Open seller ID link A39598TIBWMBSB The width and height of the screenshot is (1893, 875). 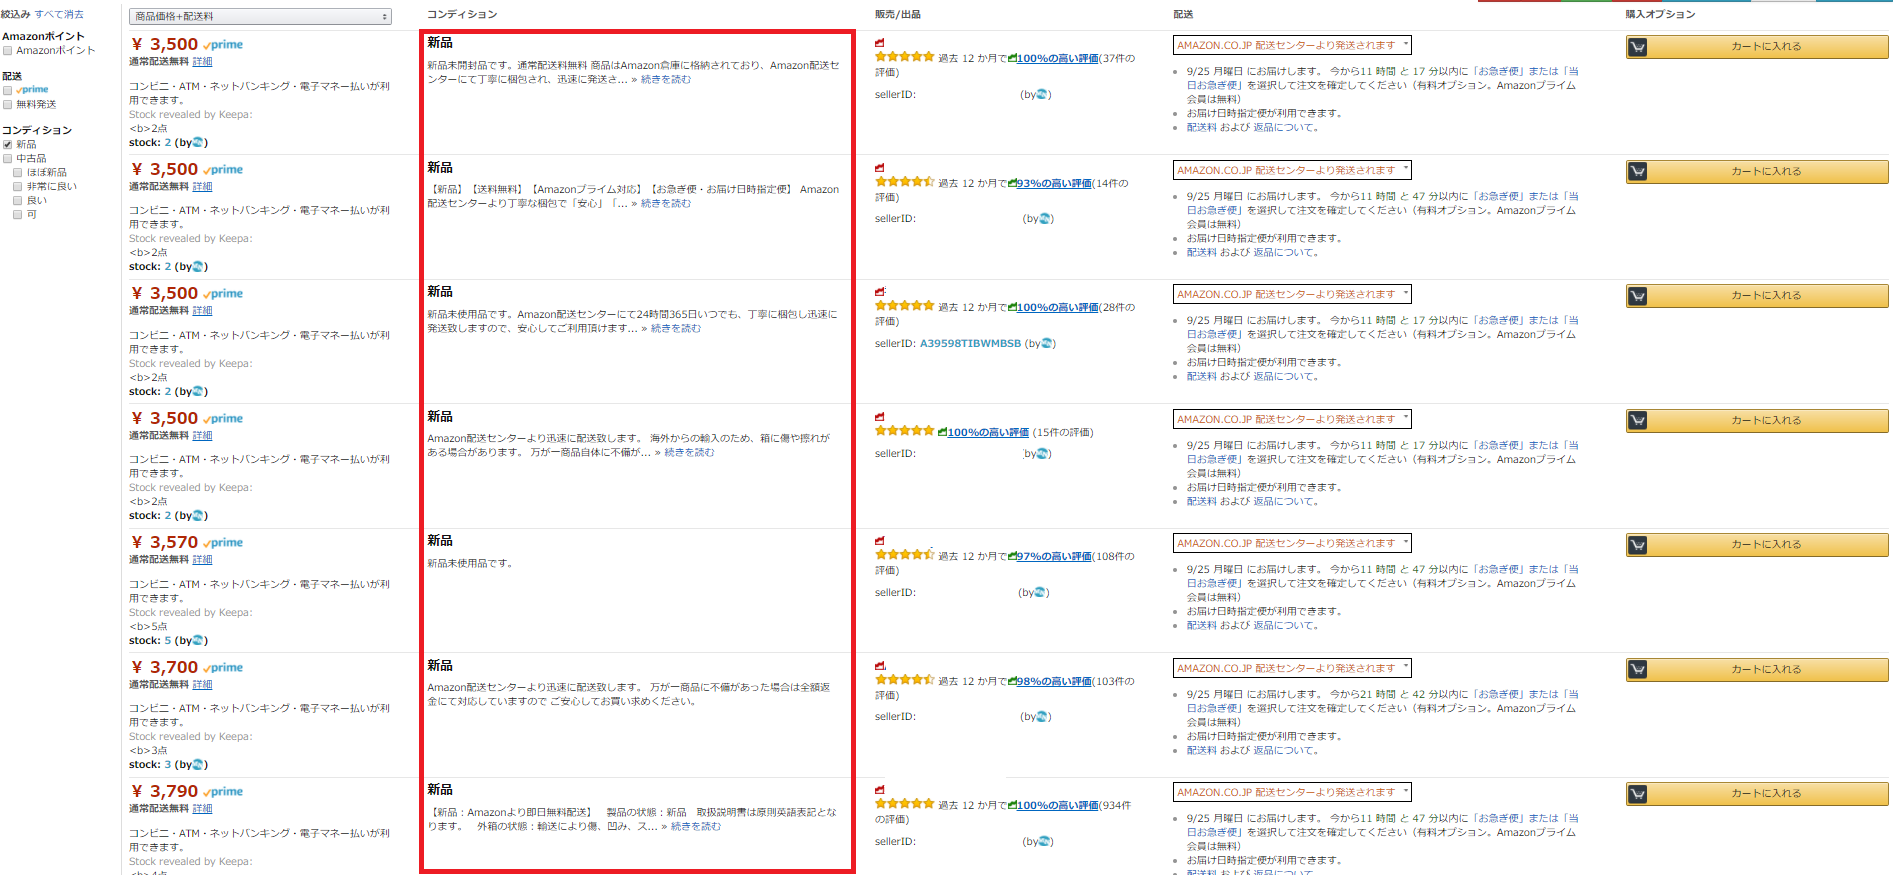click(x=970, y=343)
